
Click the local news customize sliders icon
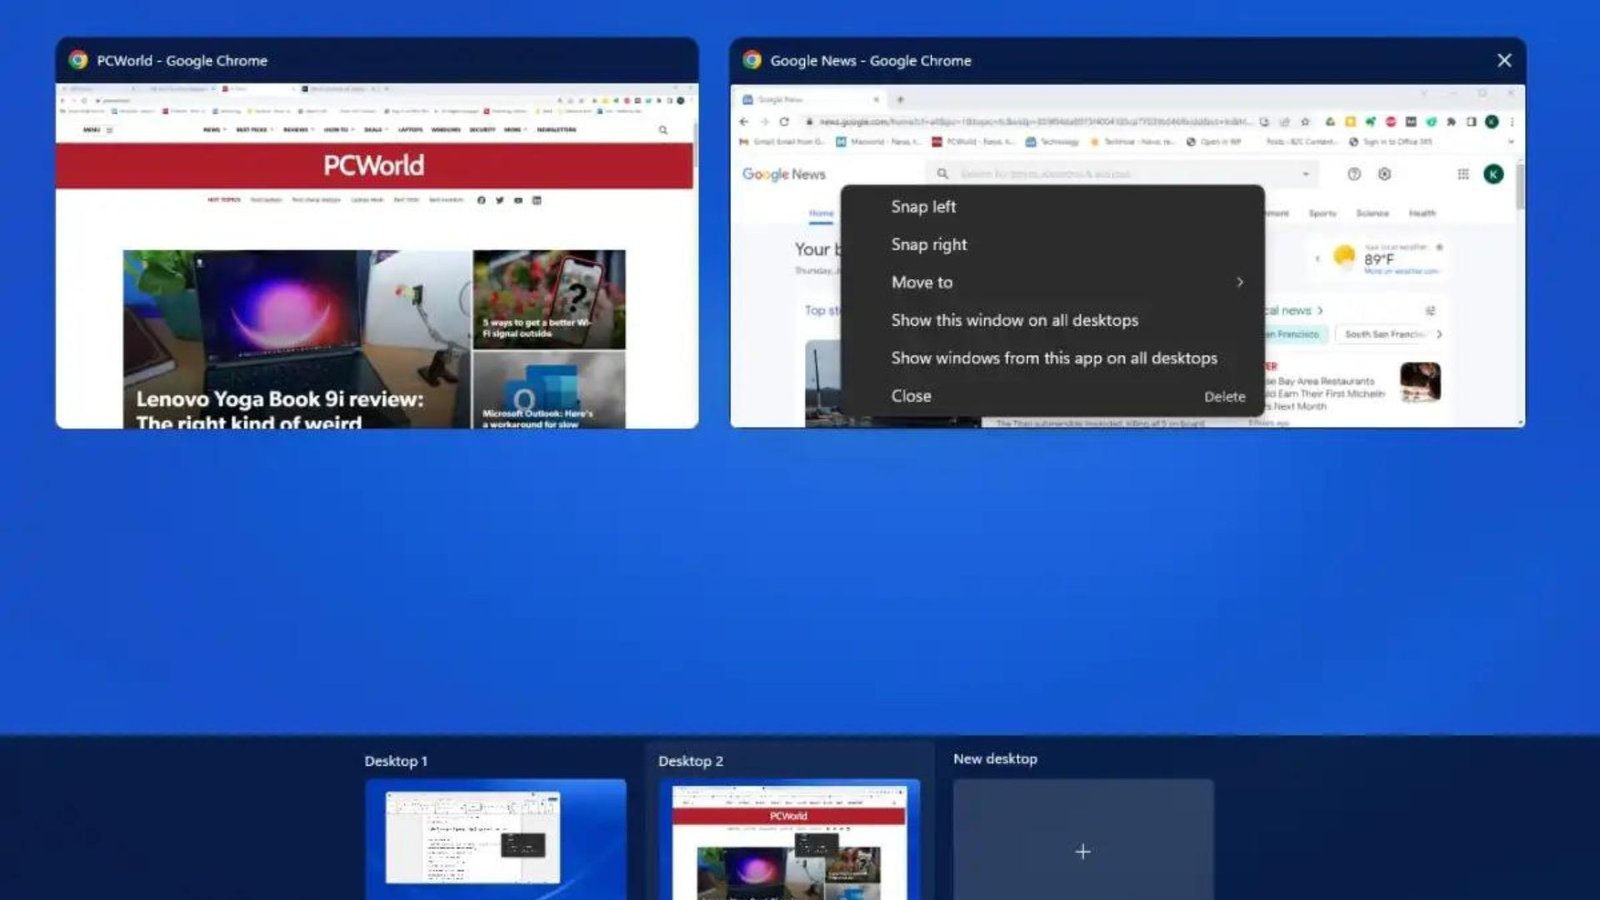pyautogui.click(x=1430, y=311)
